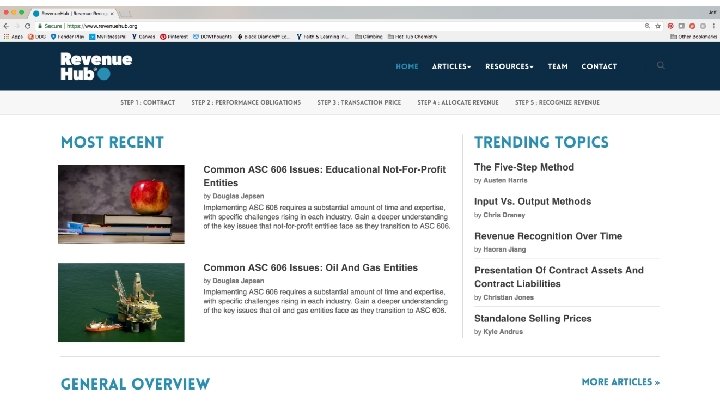Click the browser forward arrow
Image resolution: width=720 pixels, height=405 pixels.
coord(17,26)
